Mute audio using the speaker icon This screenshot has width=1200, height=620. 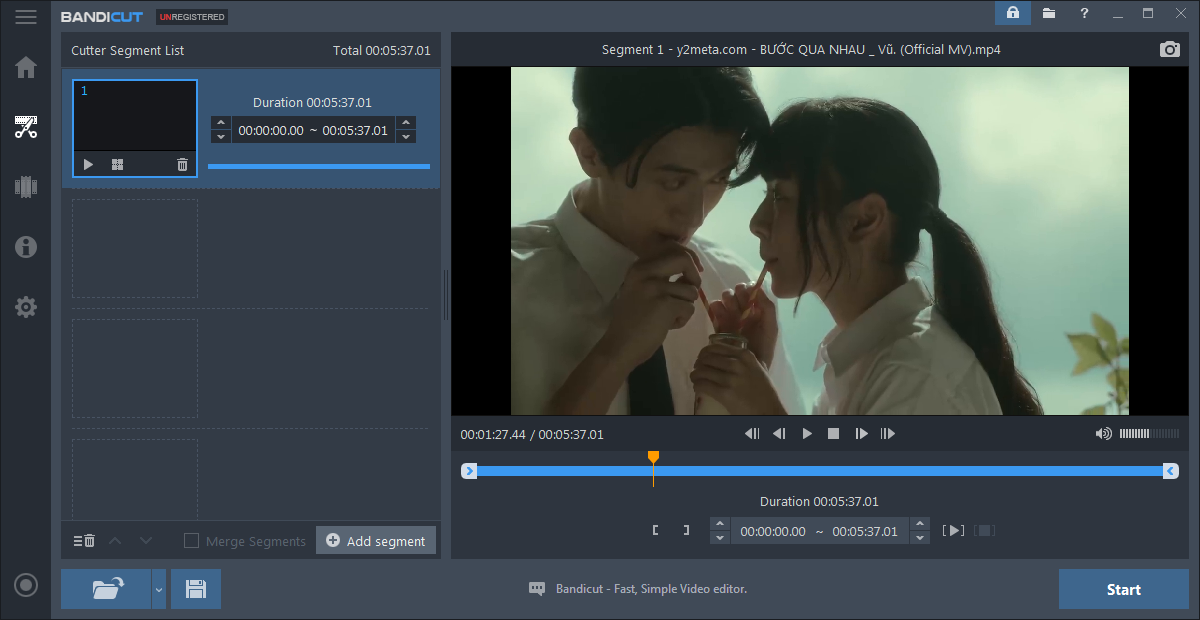click(1103, 434)
